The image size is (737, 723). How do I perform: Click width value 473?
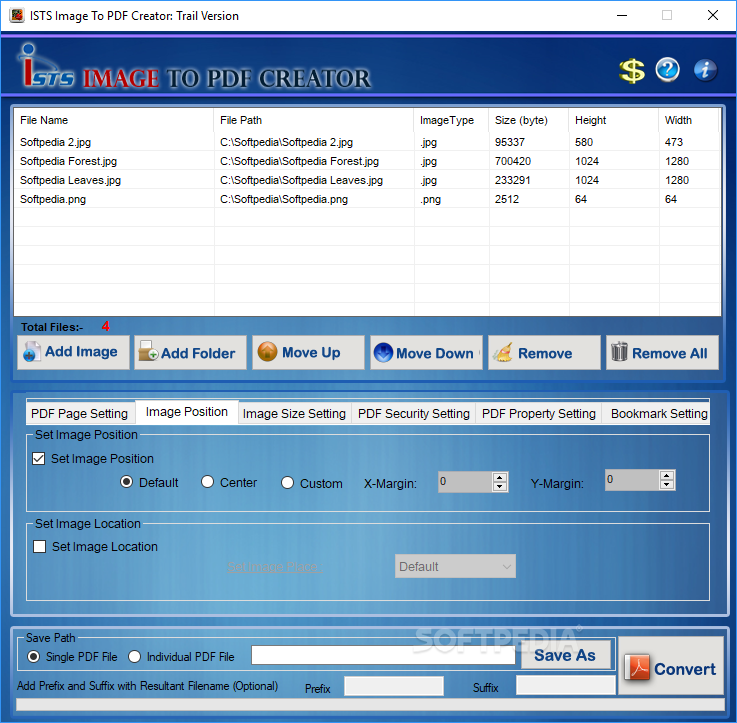point(674,142)
